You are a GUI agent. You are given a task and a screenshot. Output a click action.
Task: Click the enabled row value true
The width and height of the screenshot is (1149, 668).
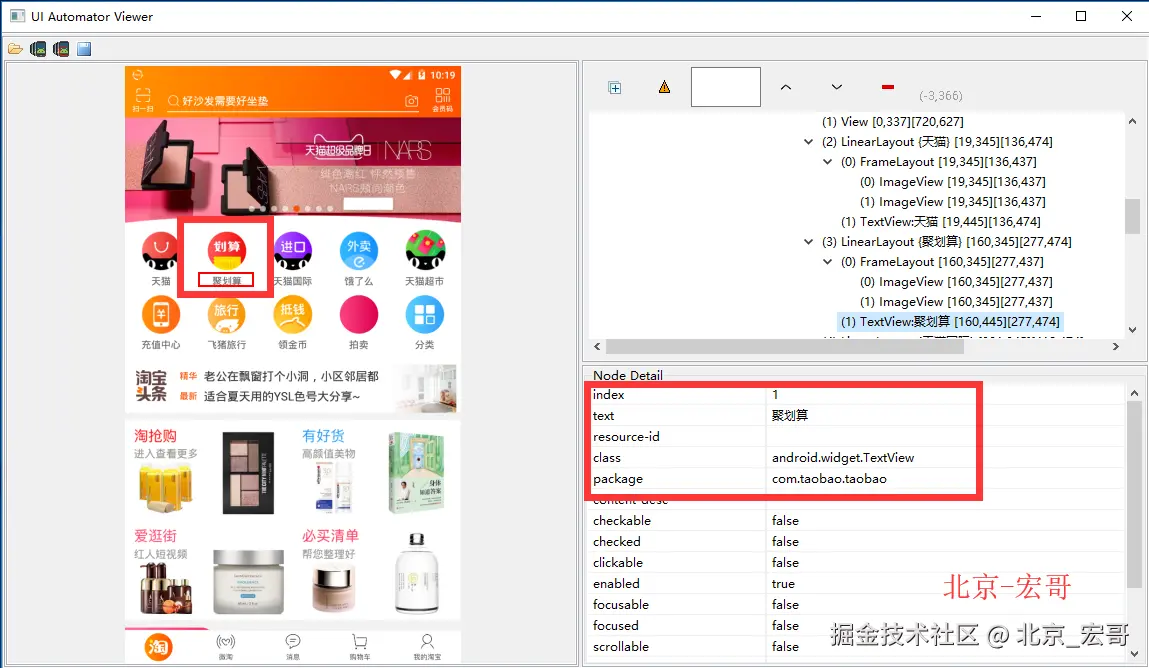pyautogui.click(x=783, y=584)
